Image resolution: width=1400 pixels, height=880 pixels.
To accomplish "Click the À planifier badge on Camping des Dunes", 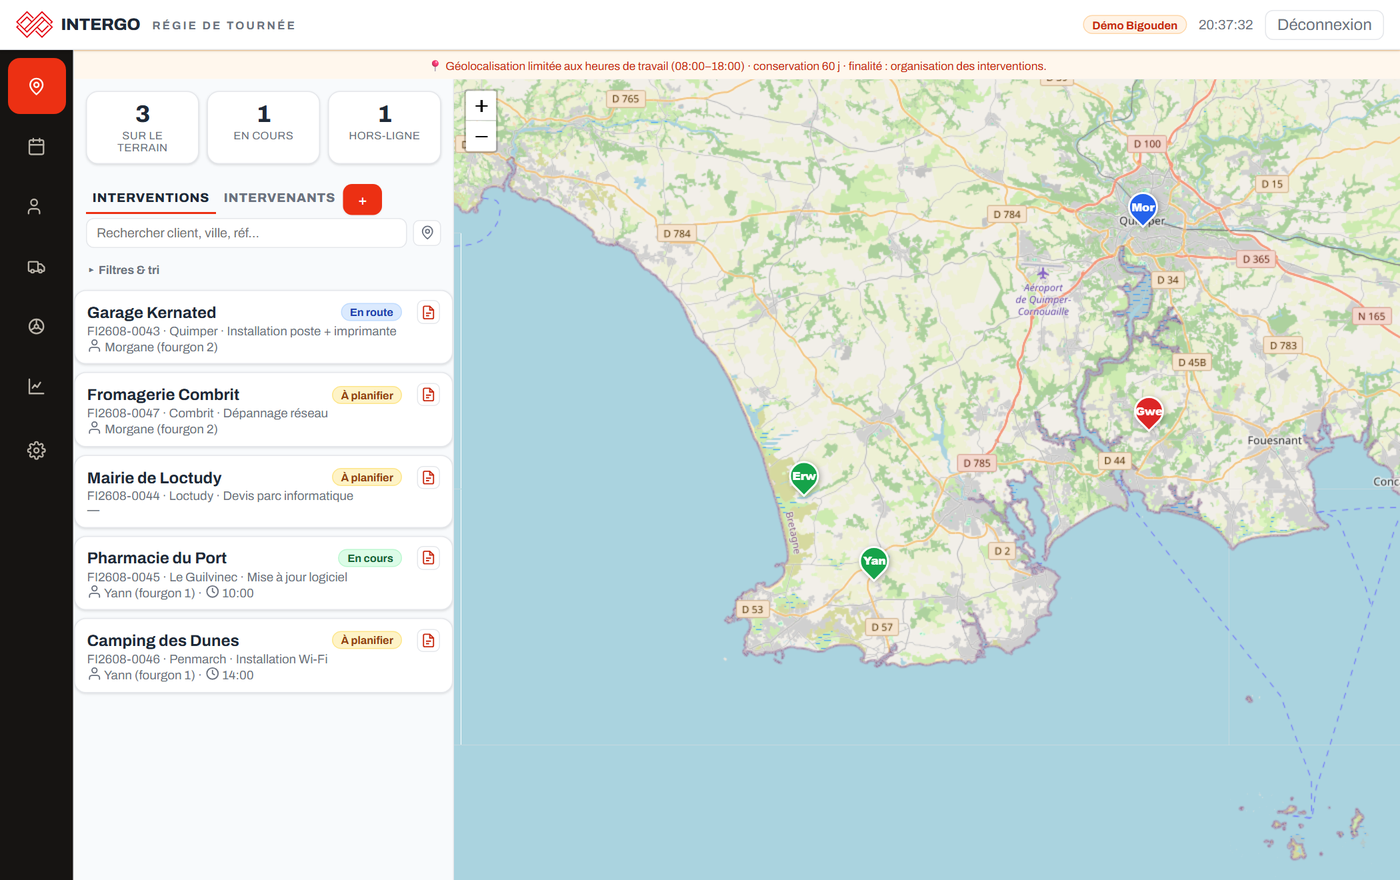I will click(x=367, y=640).
